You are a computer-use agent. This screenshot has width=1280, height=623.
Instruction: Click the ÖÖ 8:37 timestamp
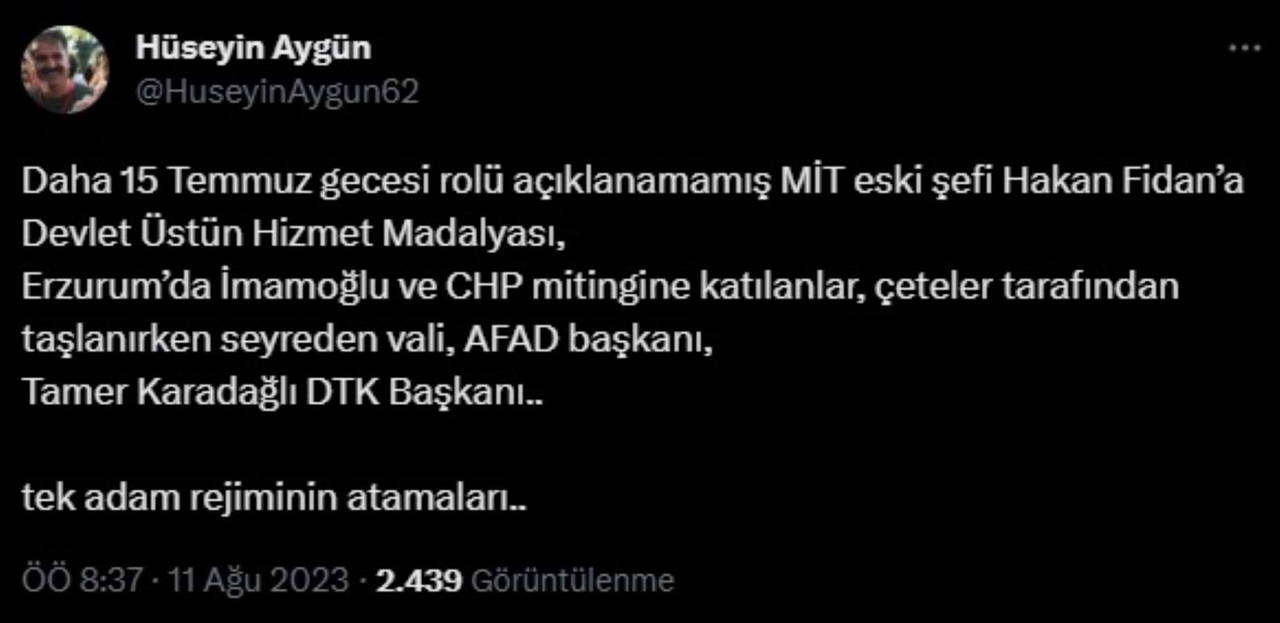point(83,580)
